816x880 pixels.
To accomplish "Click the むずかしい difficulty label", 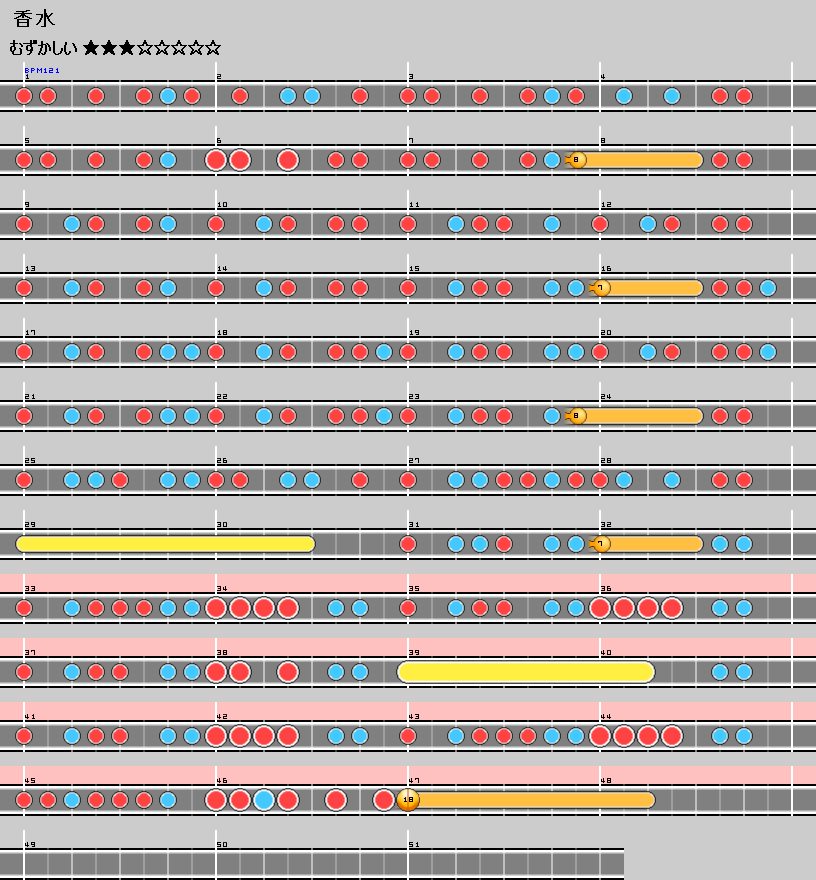I will tap(43, 48).
